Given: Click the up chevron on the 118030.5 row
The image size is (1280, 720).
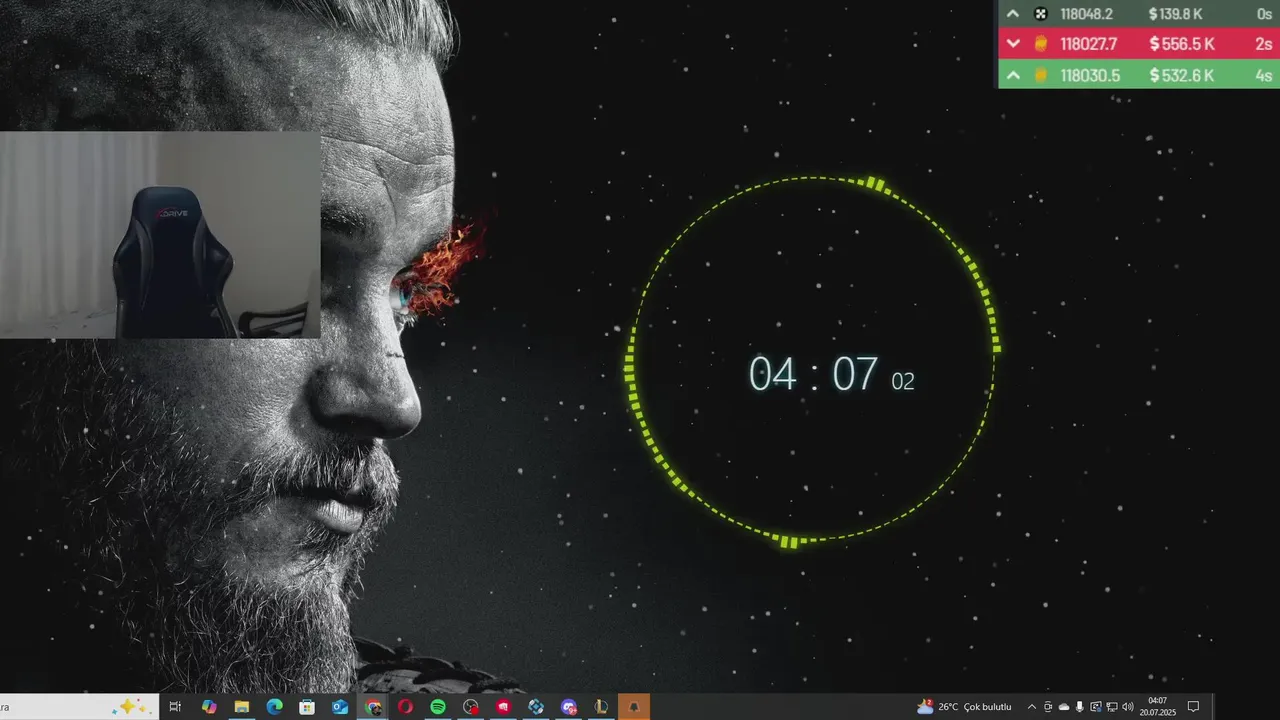Looking at the screenshot, I should 1013,75.
